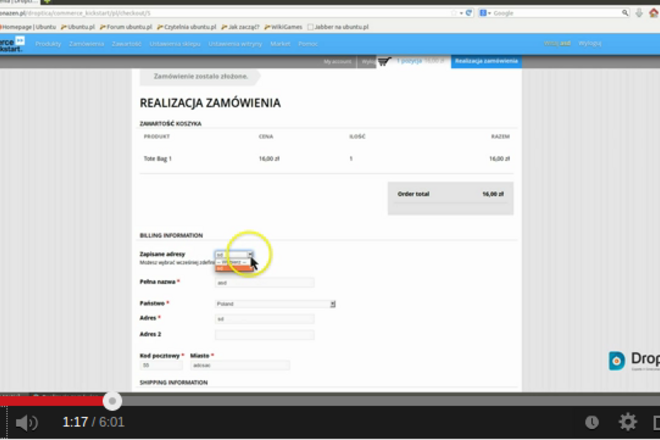This screenshot has height=440, width=660.
Task: Click the shopping cart icon
Action: click(x=384, y=61)
